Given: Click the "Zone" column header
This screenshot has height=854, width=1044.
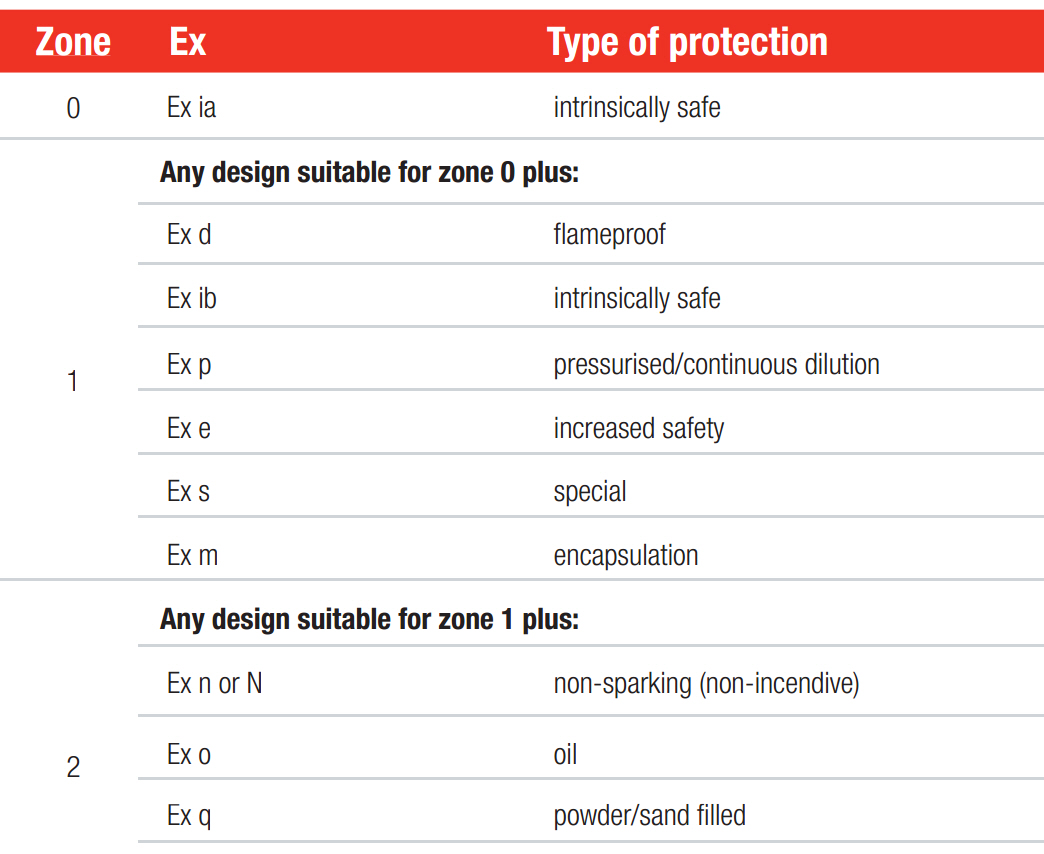Looking at the screenshot, I should (x=73, y=43).
